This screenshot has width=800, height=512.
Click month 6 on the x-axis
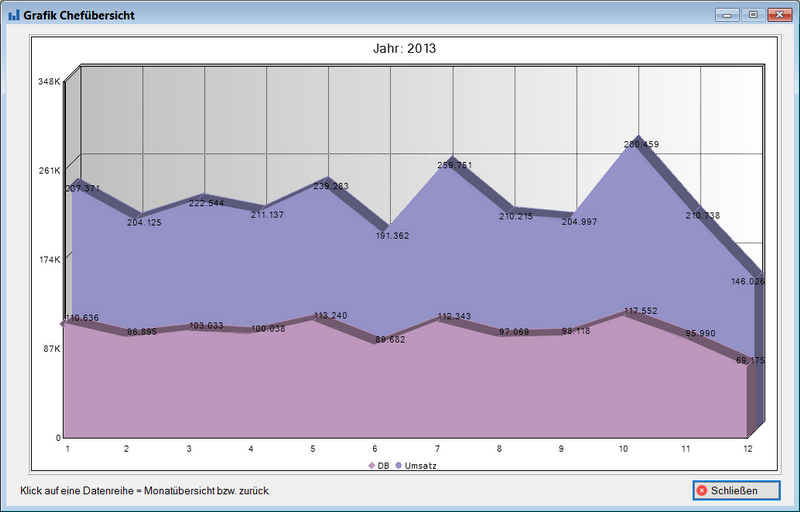coord(375,450)
